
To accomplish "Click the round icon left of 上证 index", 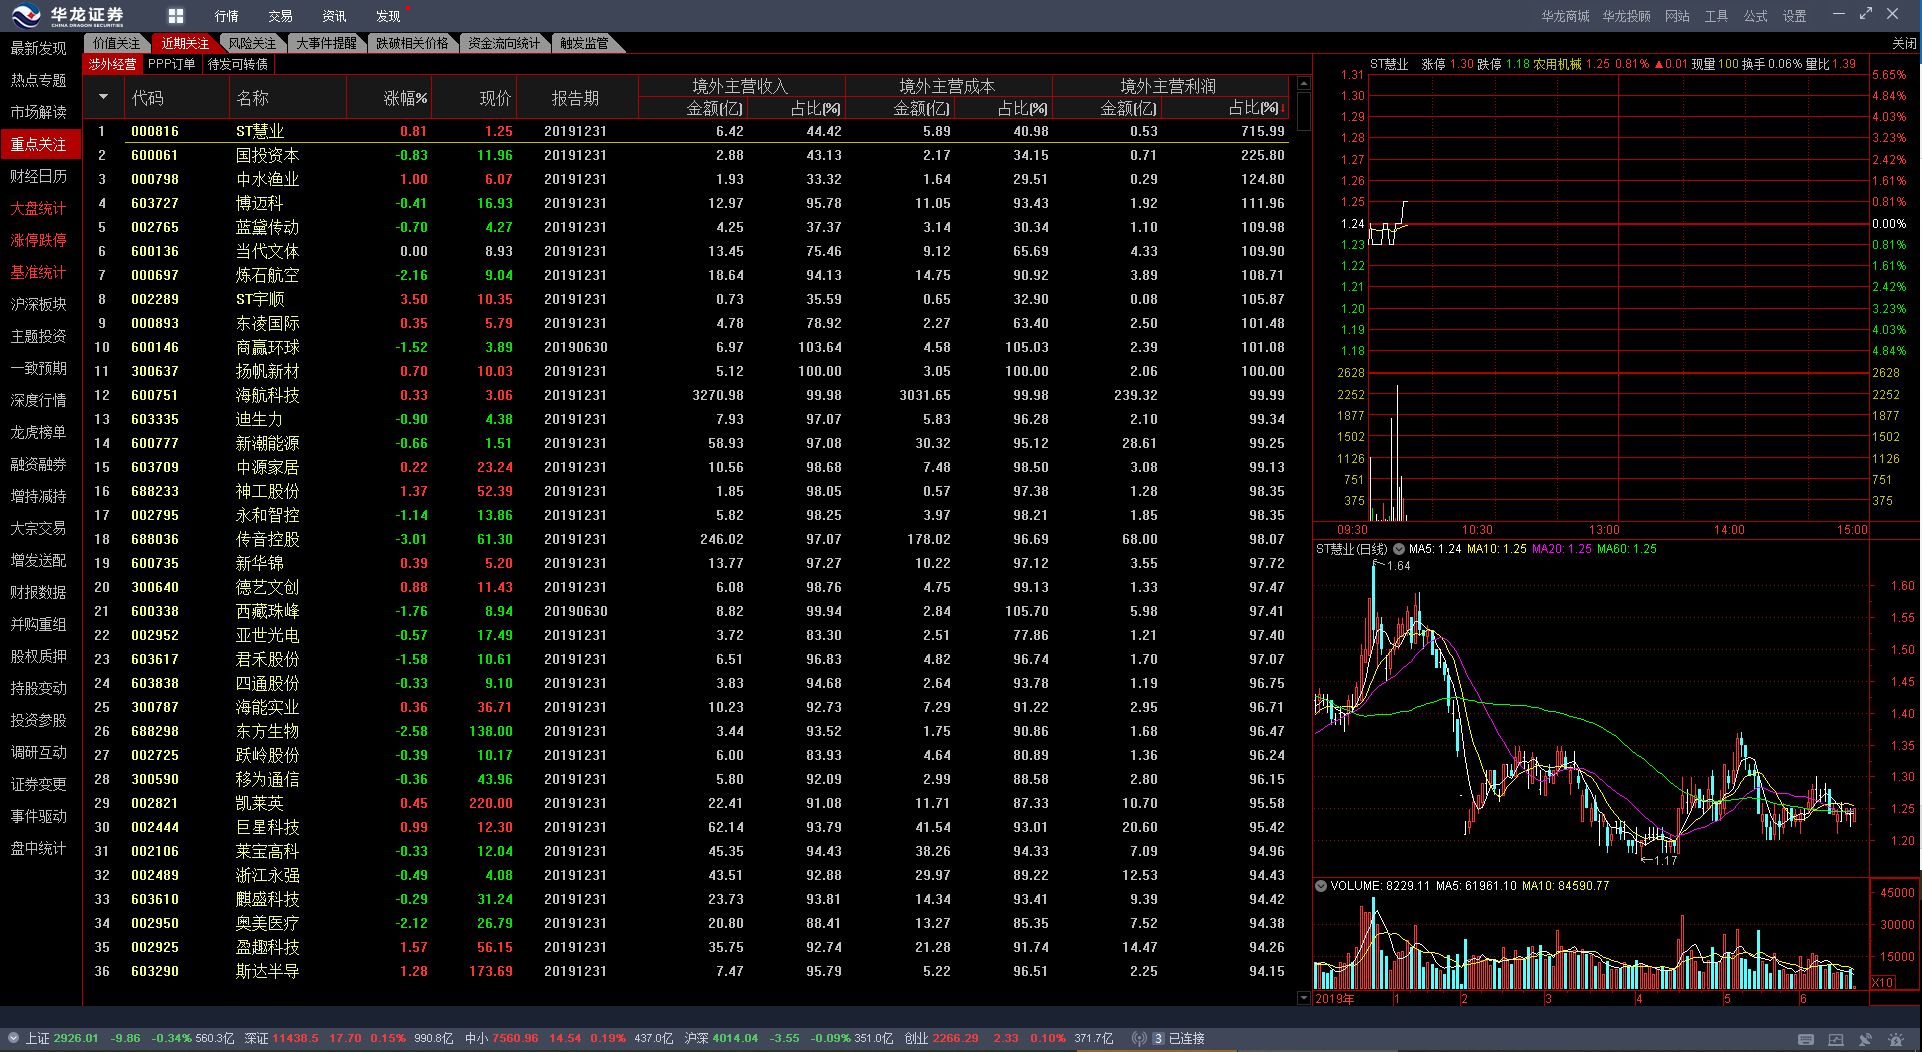I will pyautogui.click(x=13, y=1039).
